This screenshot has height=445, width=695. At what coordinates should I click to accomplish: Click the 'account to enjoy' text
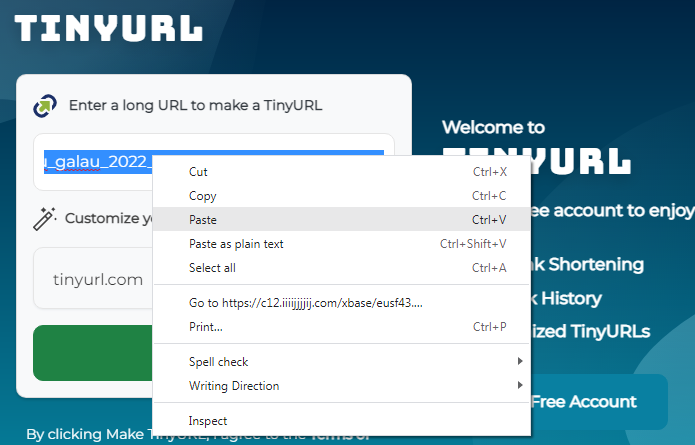pyautogui.click(x=624, y=211)
